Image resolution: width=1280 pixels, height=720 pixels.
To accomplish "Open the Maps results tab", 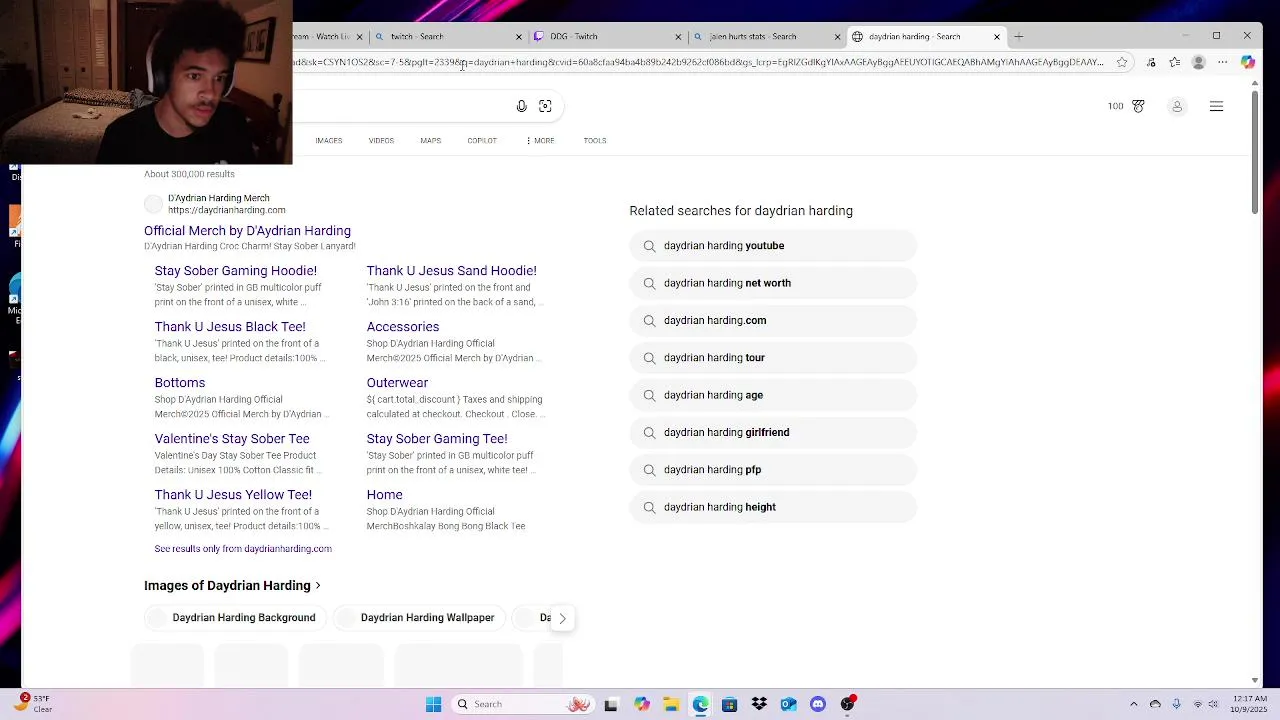I will (x=430, y=141).
